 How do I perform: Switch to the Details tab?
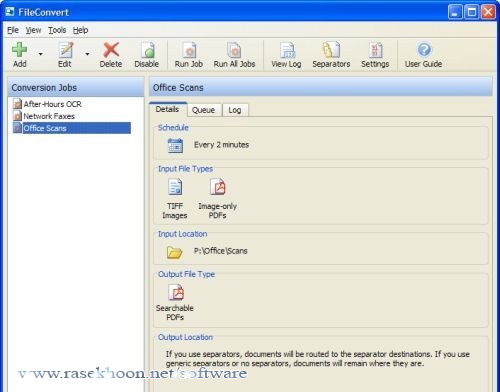pos(168,109)
